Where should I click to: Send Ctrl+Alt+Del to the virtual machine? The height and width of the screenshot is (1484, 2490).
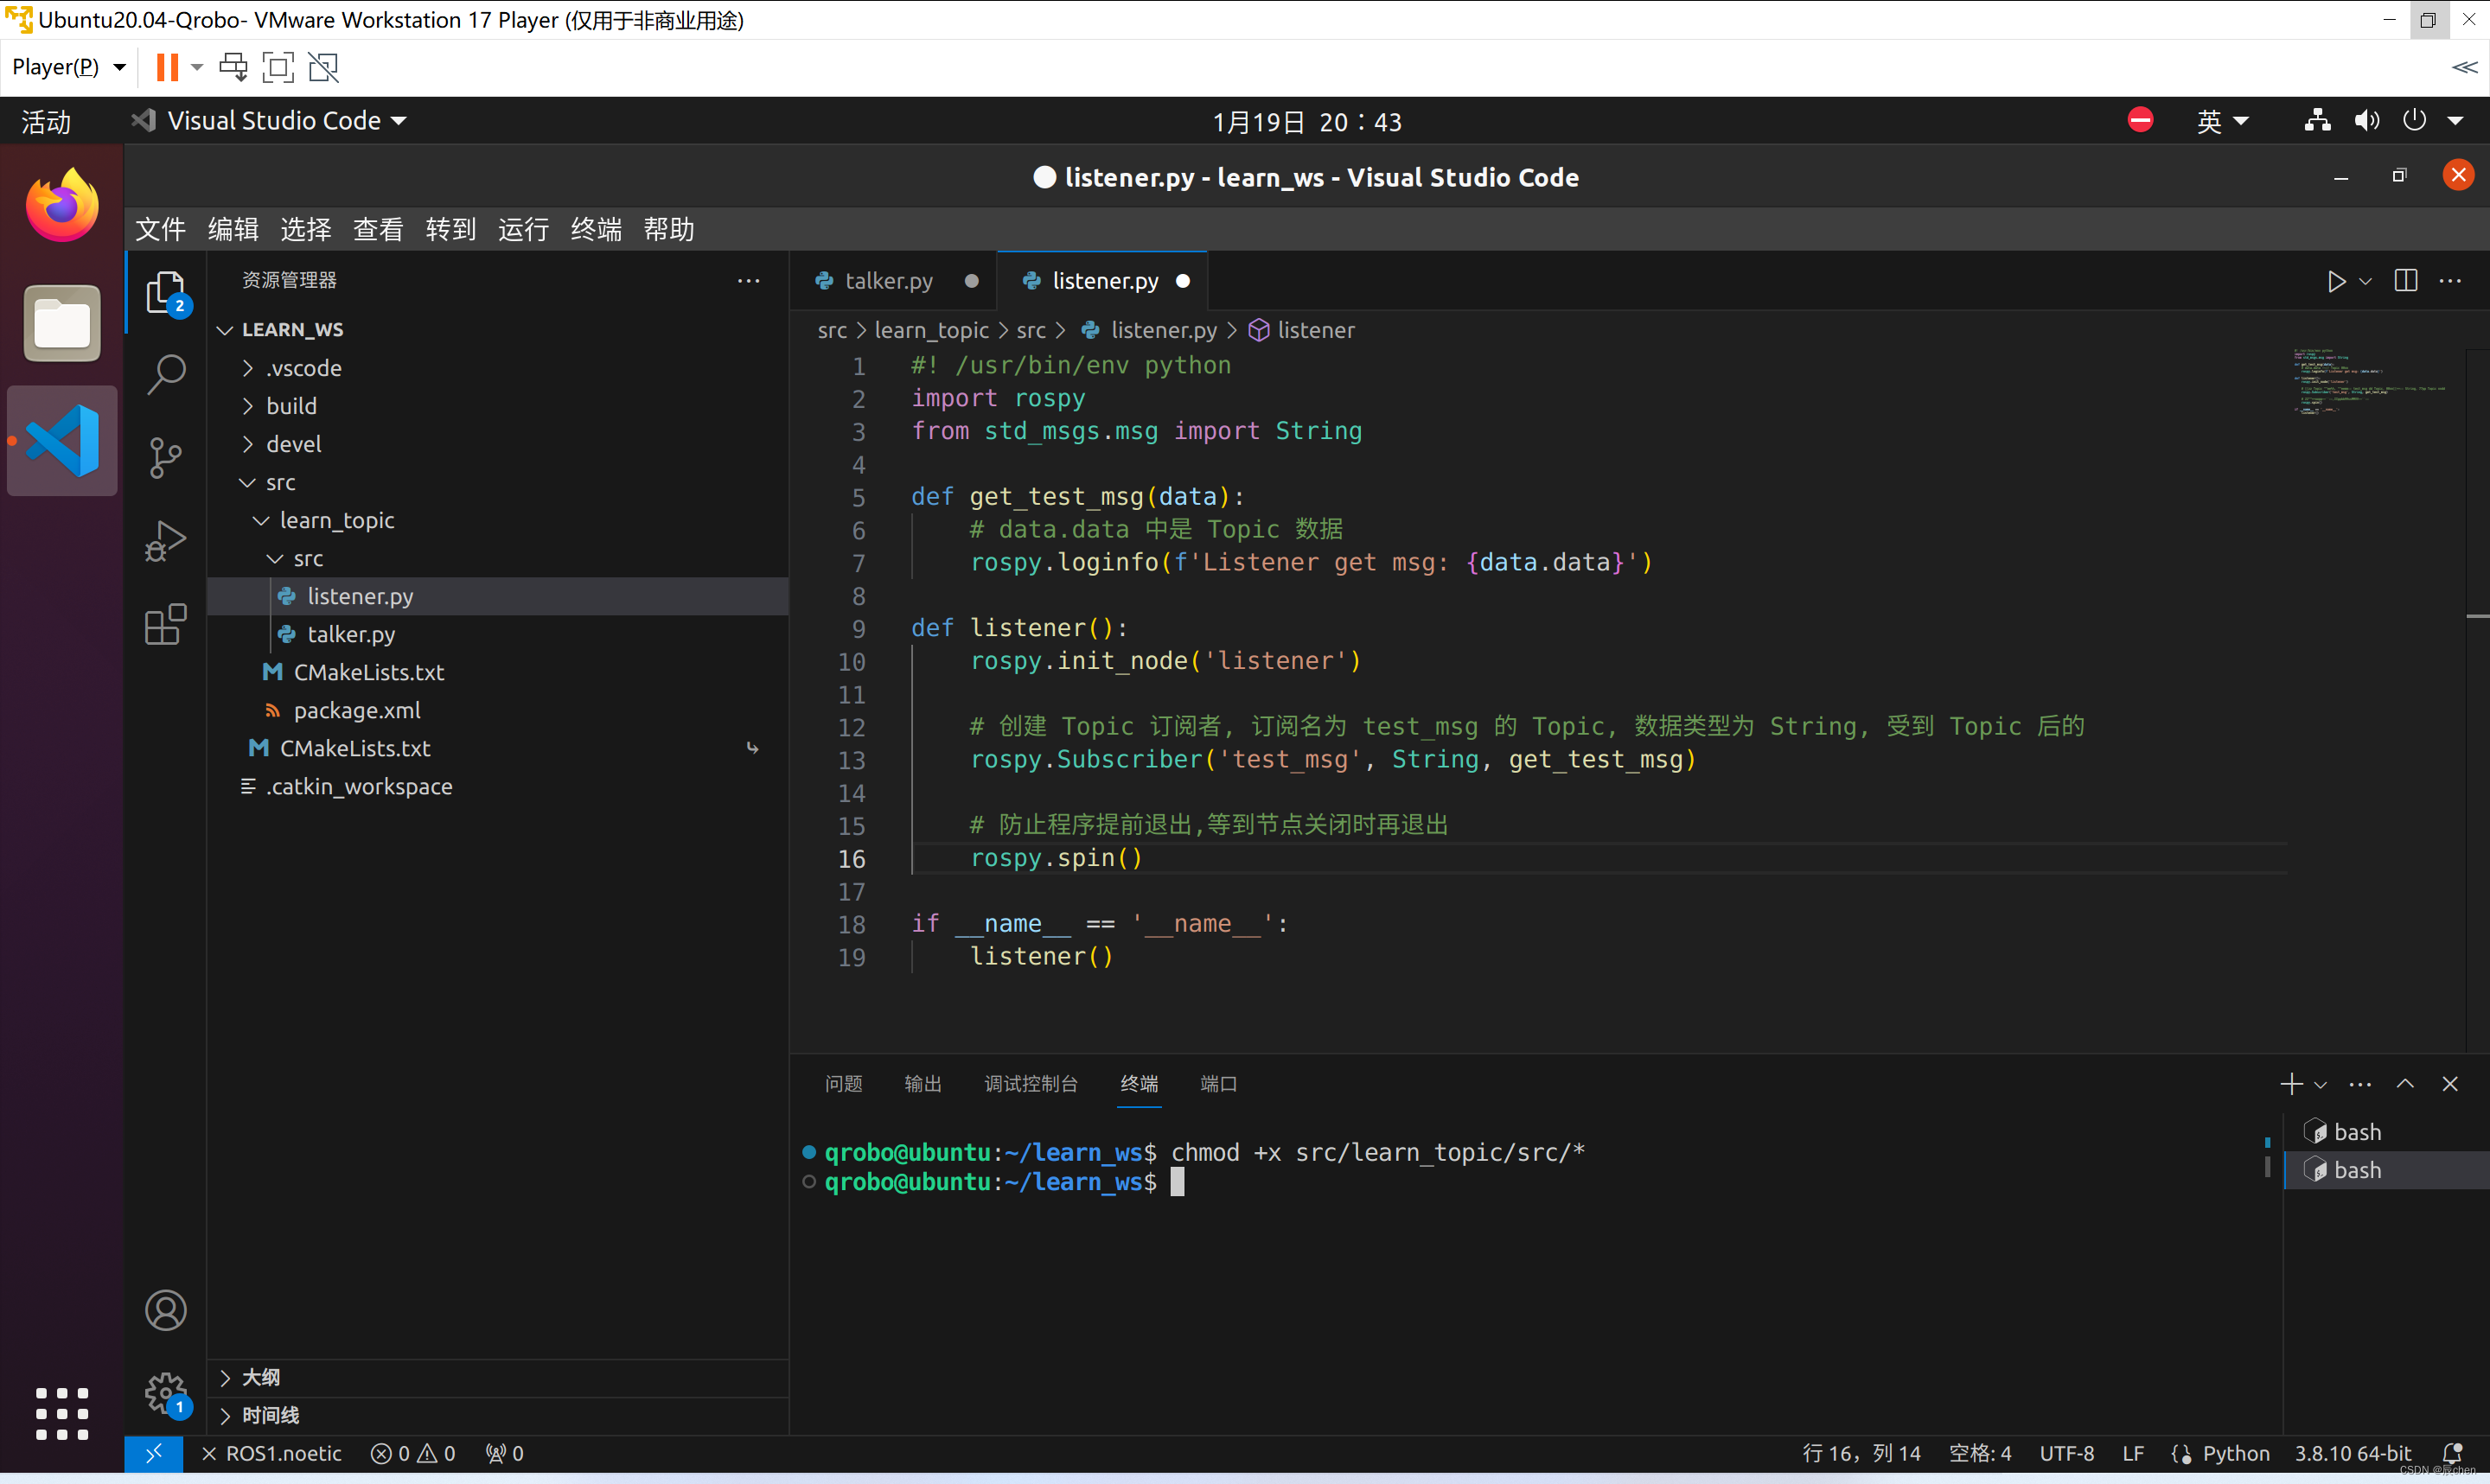click(234, 67)
